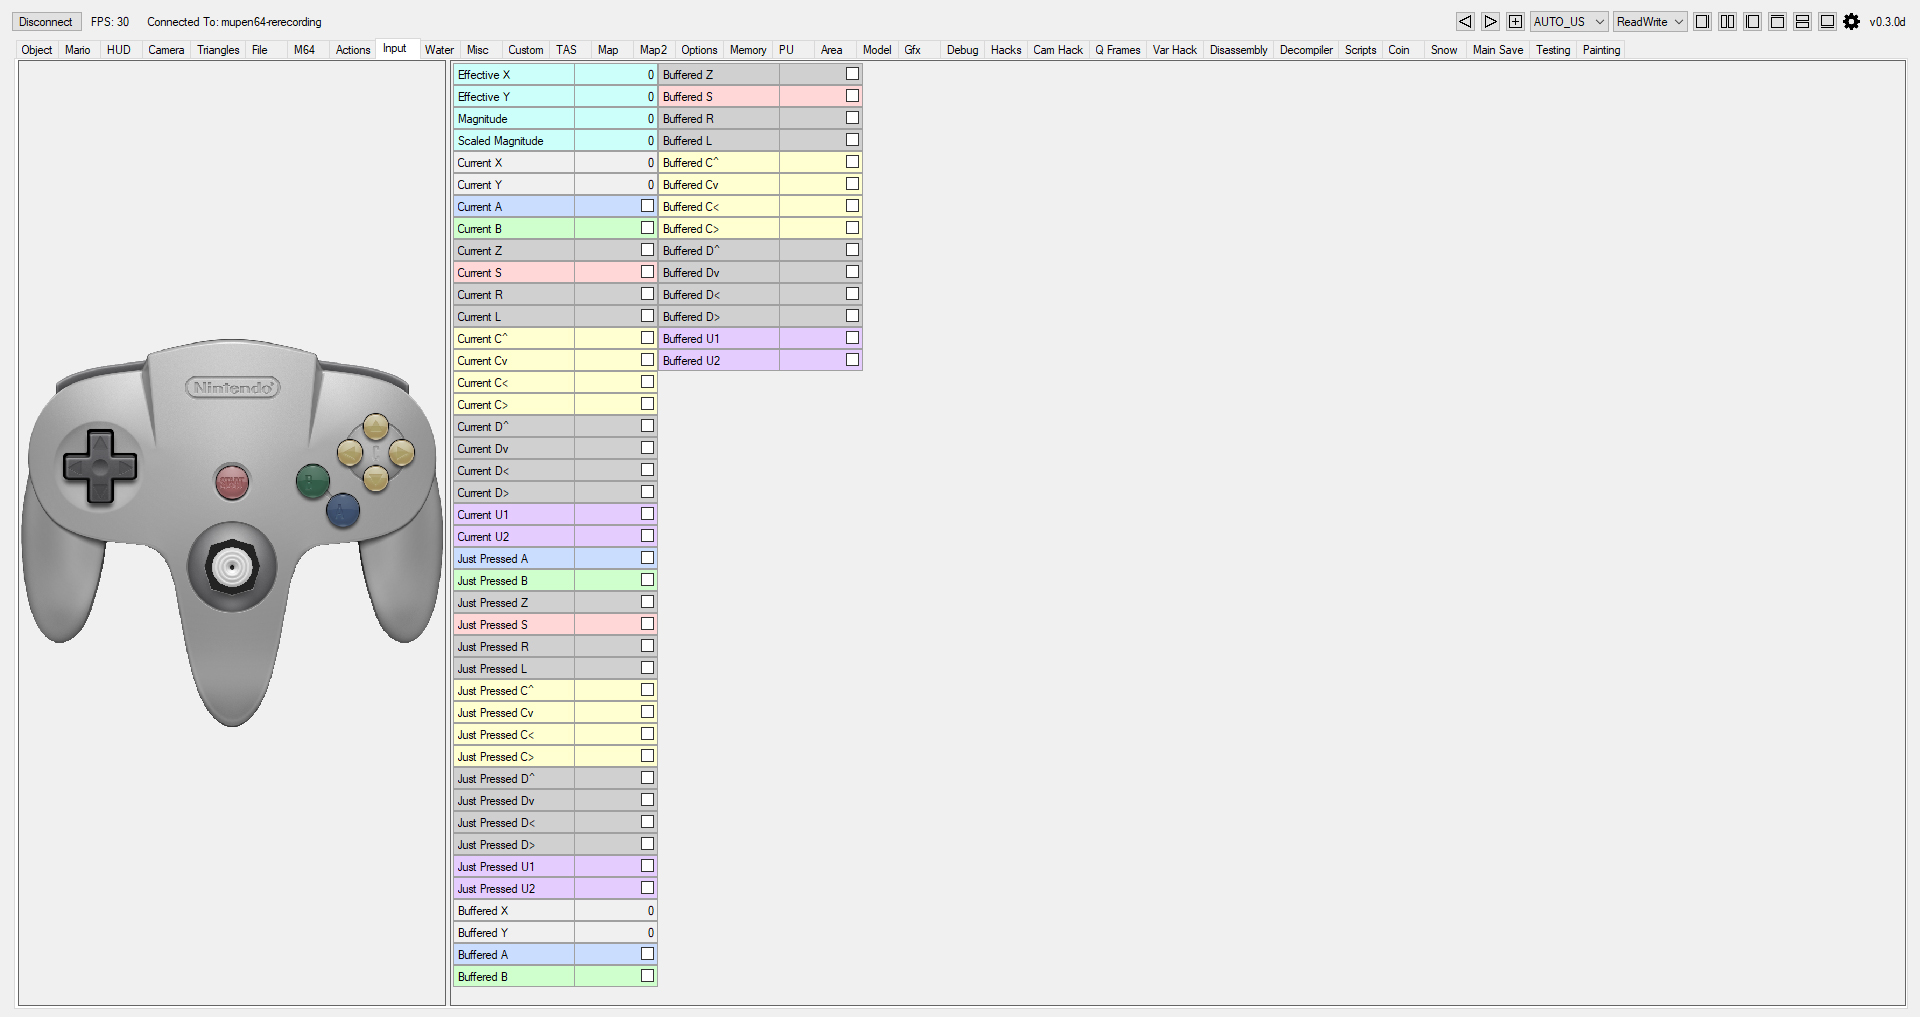
Task: Select the Just Pressed D^ label
Action: (x=496, y=779)
